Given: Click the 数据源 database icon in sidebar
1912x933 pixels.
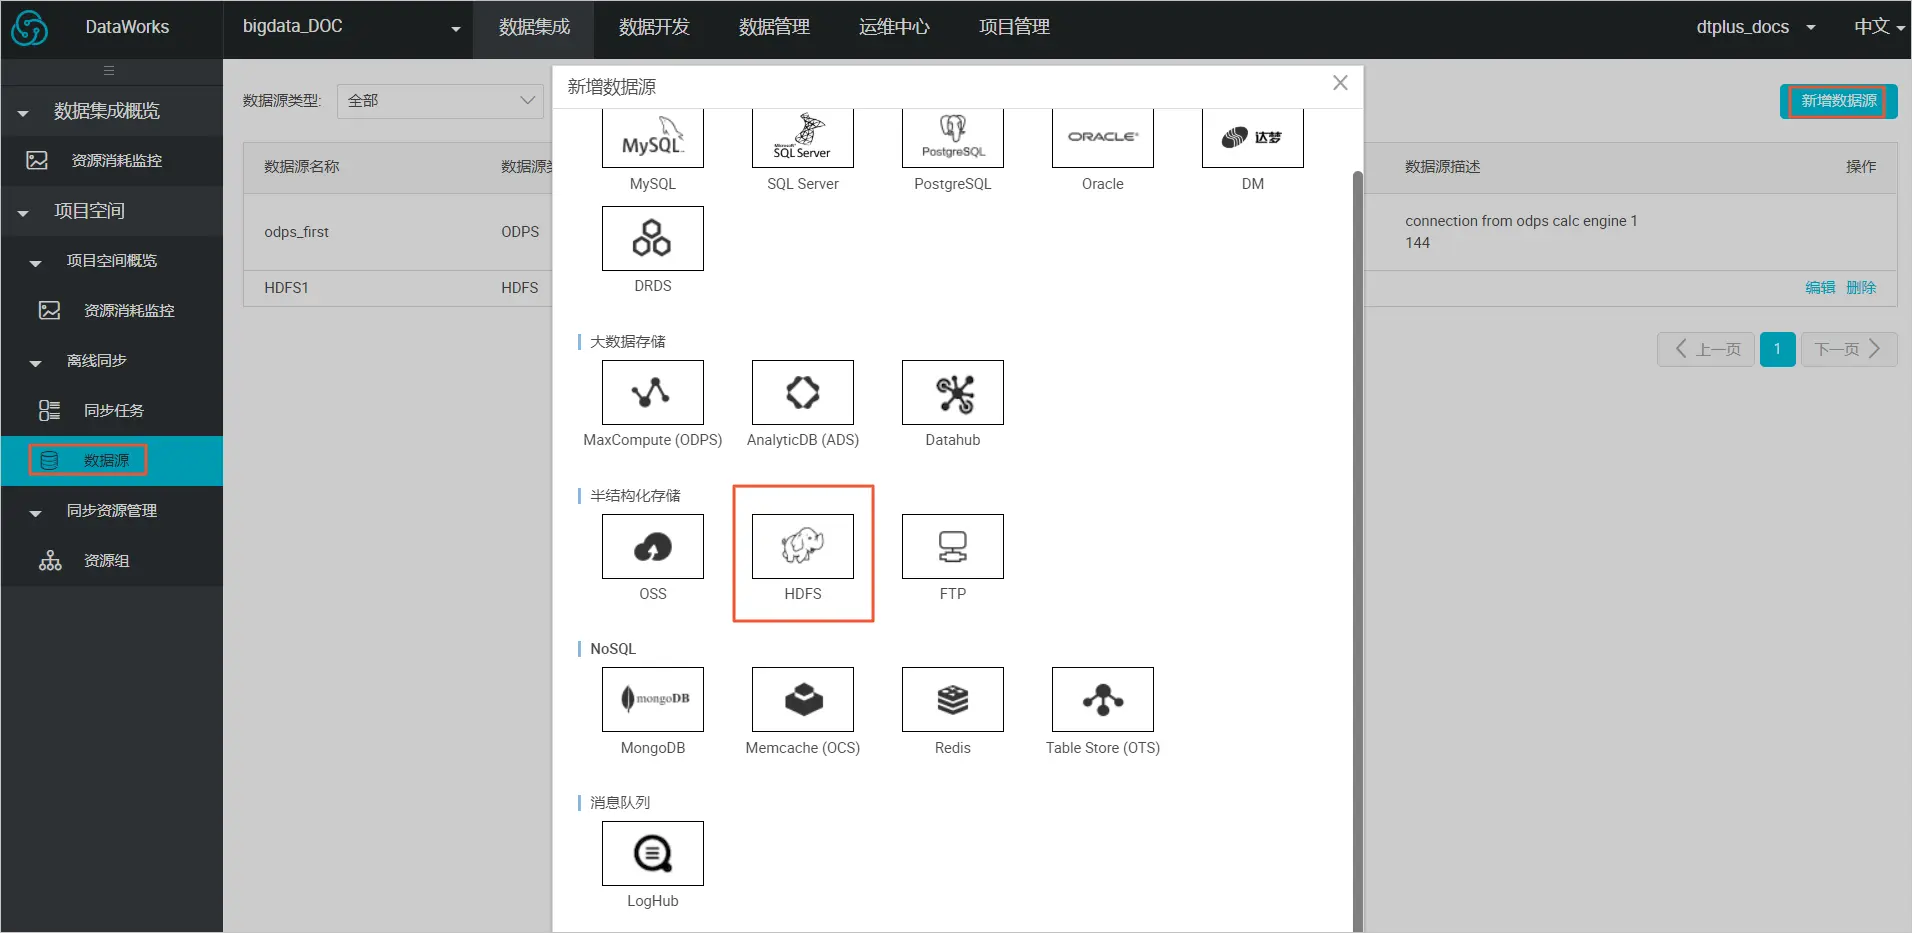Looking at the screenshot, I should click(49, 460).
